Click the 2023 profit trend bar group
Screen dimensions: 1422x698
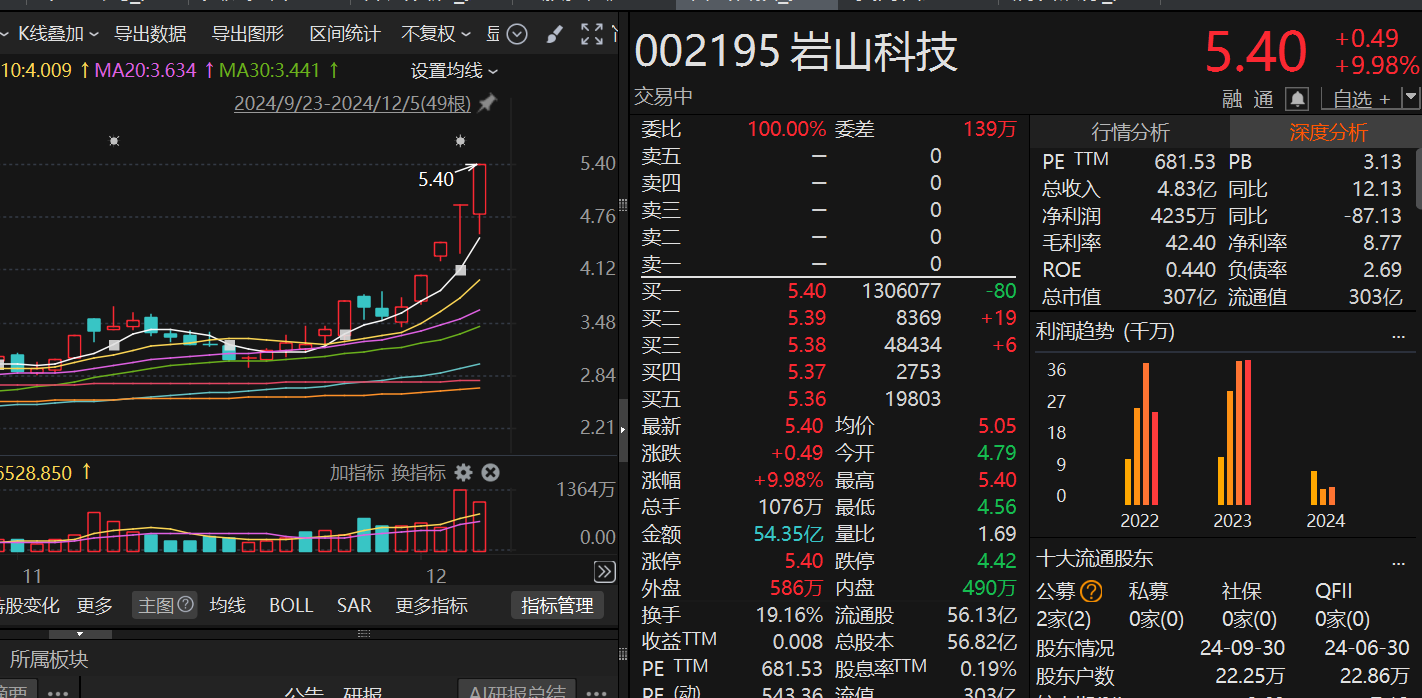(1234, 433)
